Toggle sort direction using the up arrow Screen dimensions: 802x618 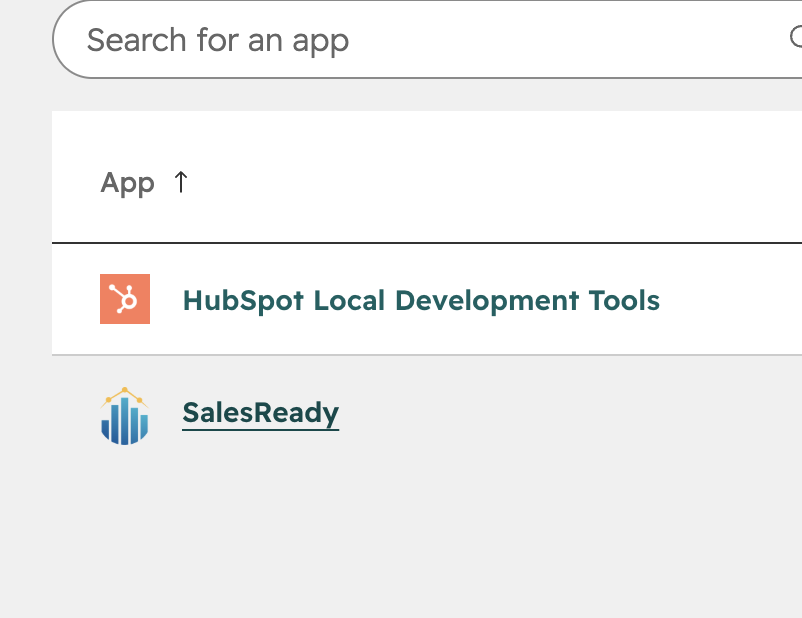(x=181, y=182)
